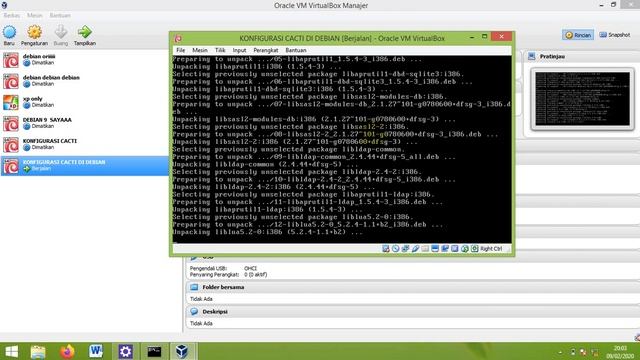Image resolution: width=640 pixels, height=360 pixels.
Task: Click the mouse integration status indicator
Action: (x=464, y=249)
